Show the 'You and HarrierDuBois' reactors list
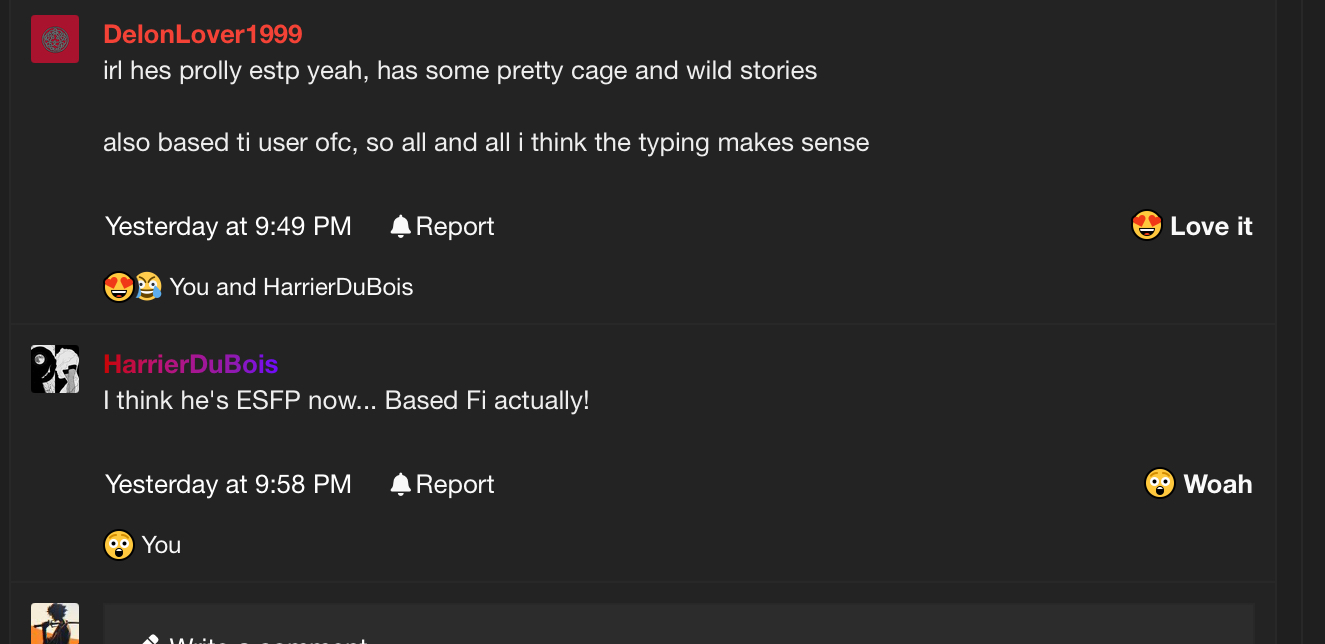Viewport: 1325px width, 644px height. (291, 287)
